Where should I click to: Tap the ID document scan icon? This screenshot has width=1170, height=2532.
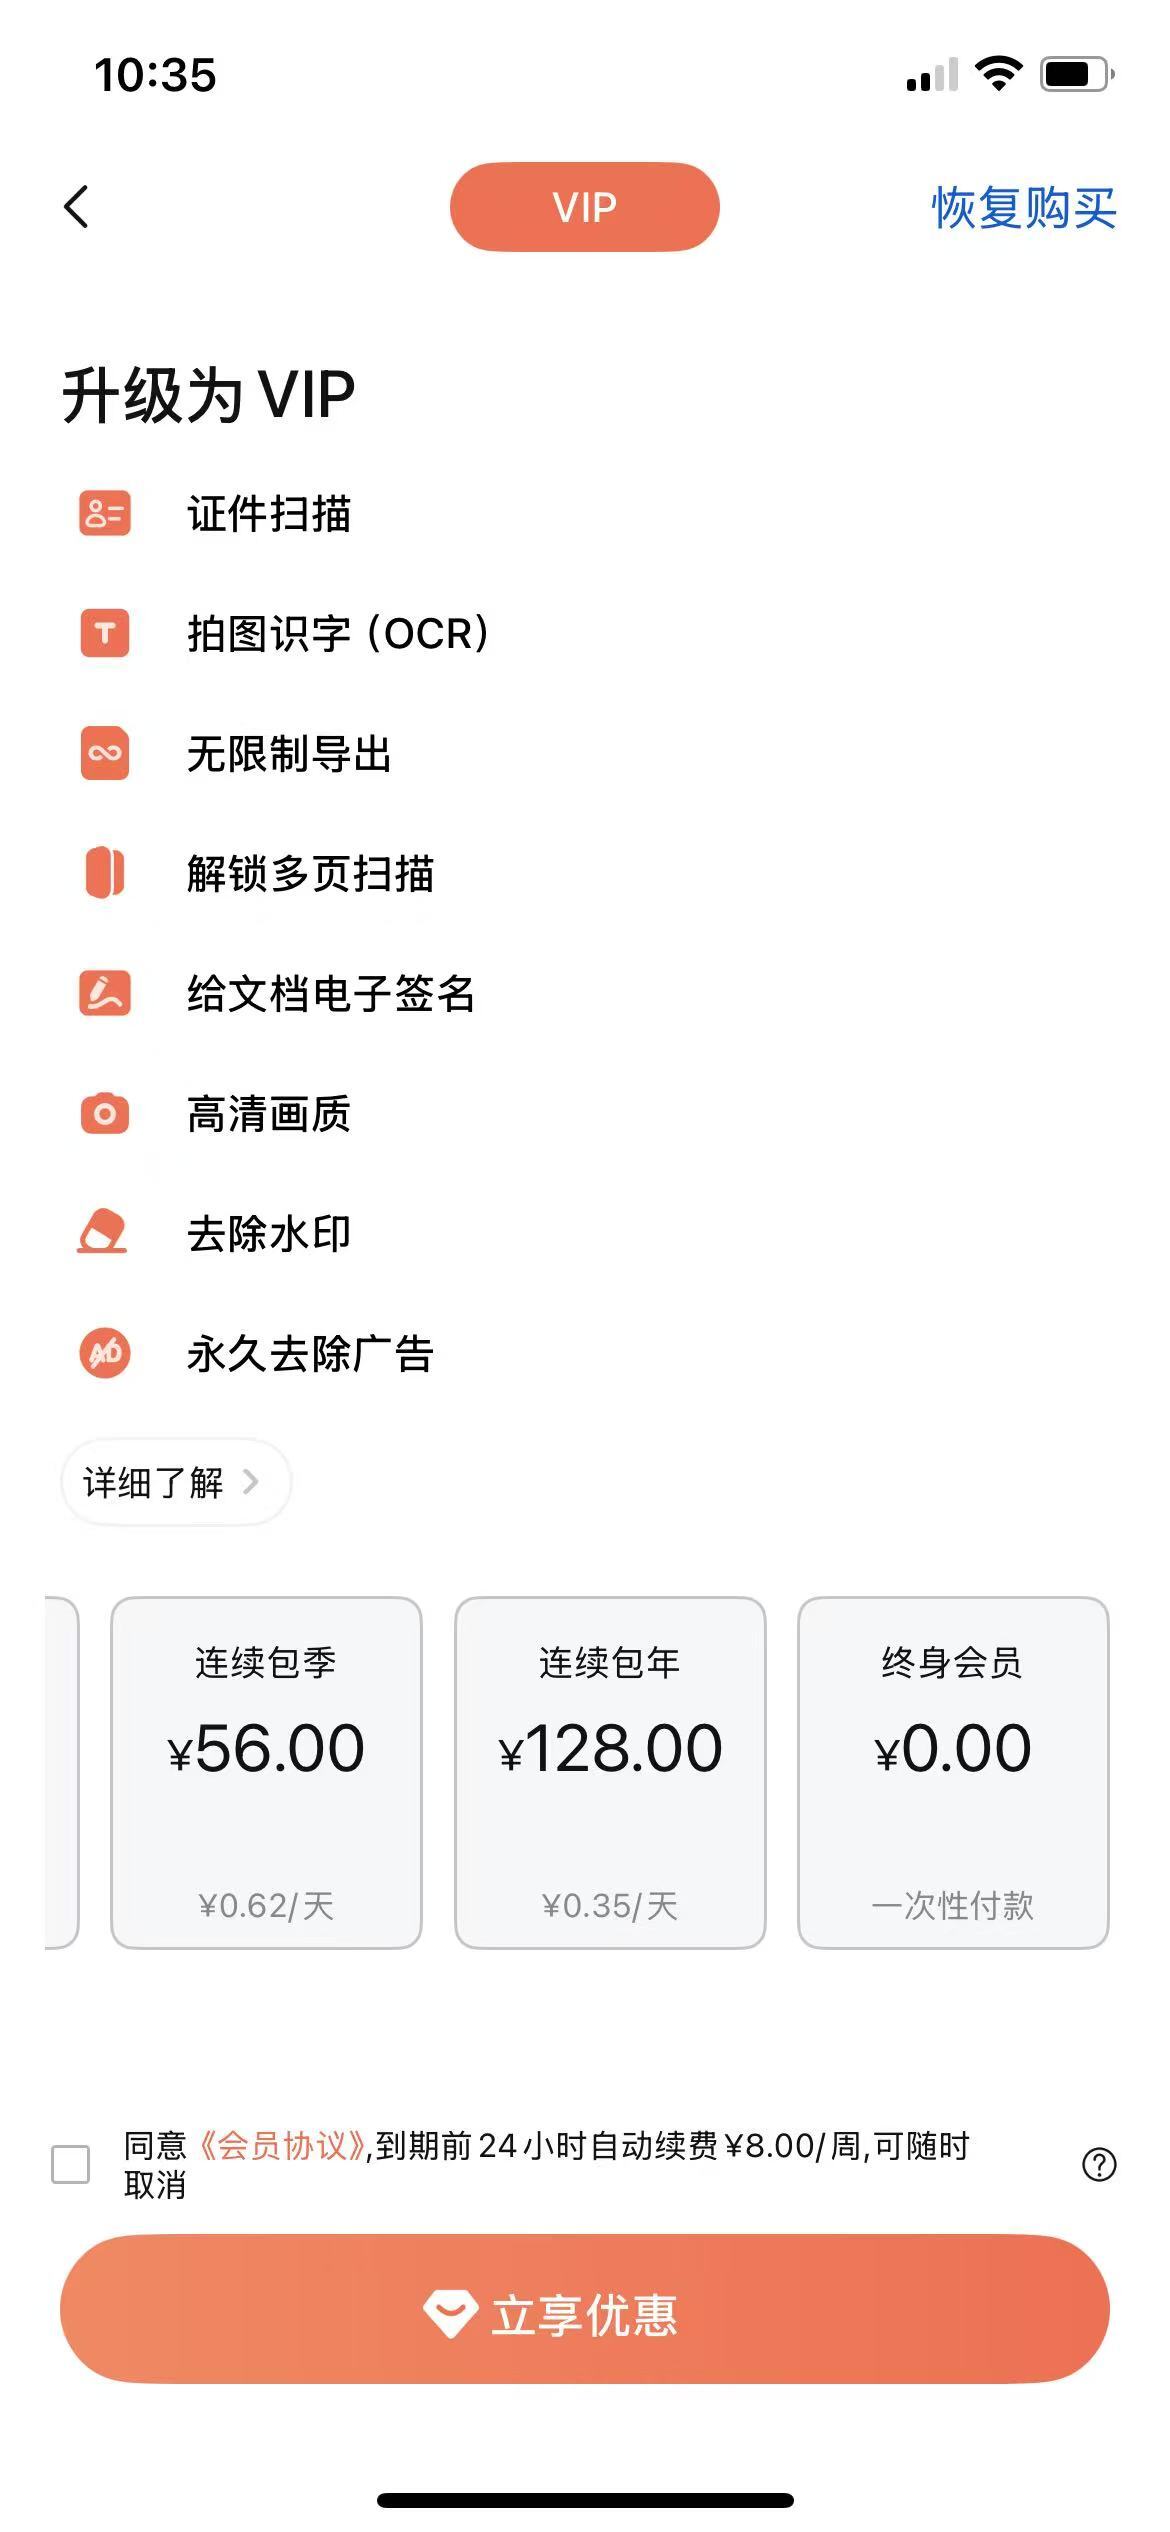(105, 514)
